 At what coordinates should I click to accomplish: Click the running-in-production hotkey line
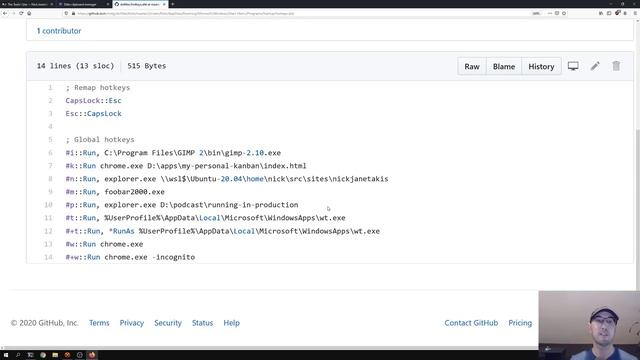182,205
